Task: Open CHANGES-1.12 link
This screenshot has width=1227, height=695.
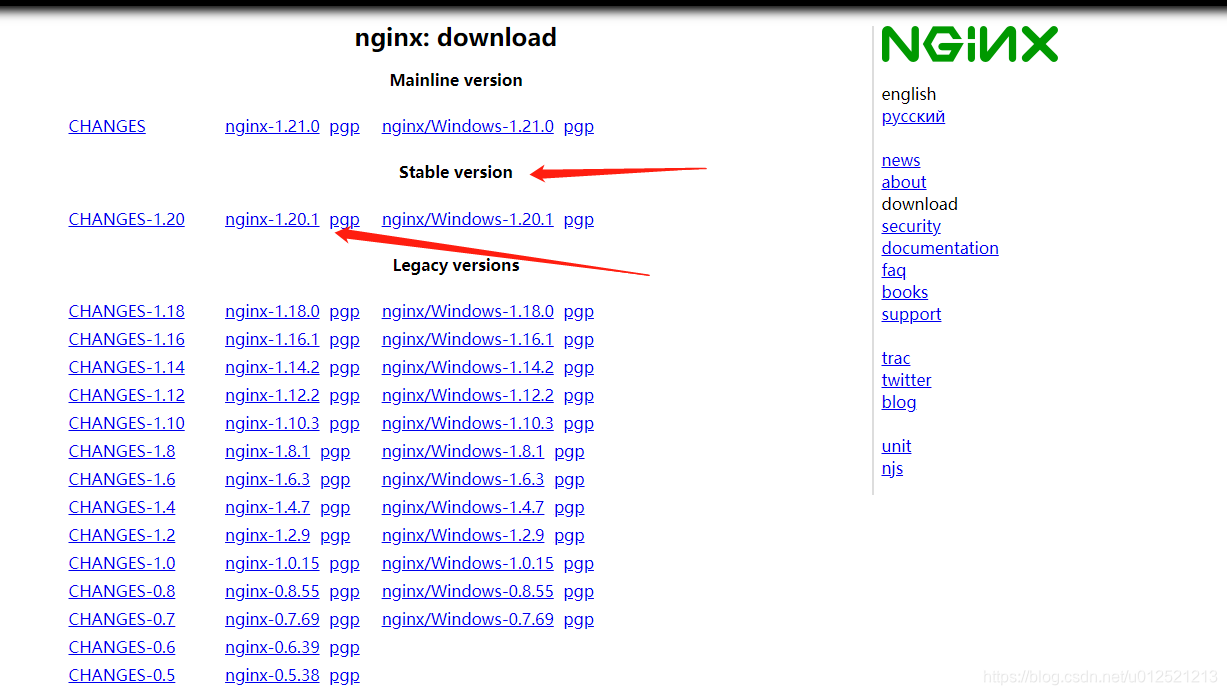Action: tap(127, 396)
